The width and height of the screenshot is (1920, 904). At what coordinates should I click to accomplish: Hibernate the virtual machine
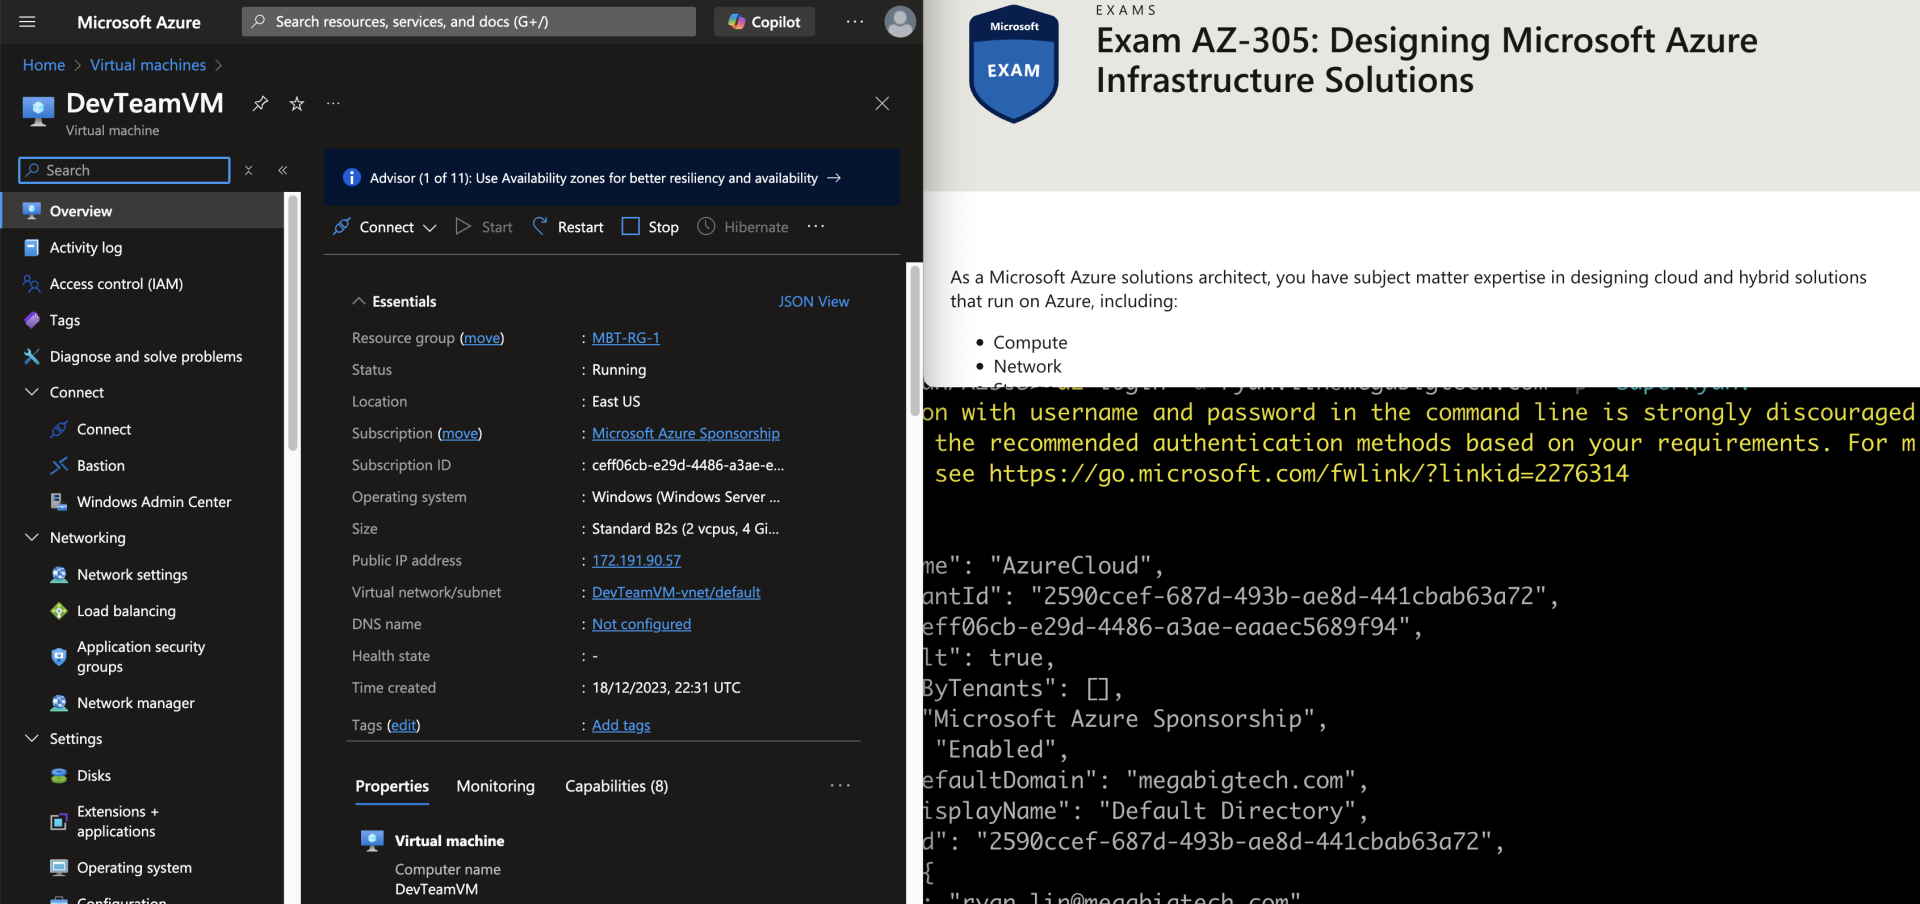(743, 227)
